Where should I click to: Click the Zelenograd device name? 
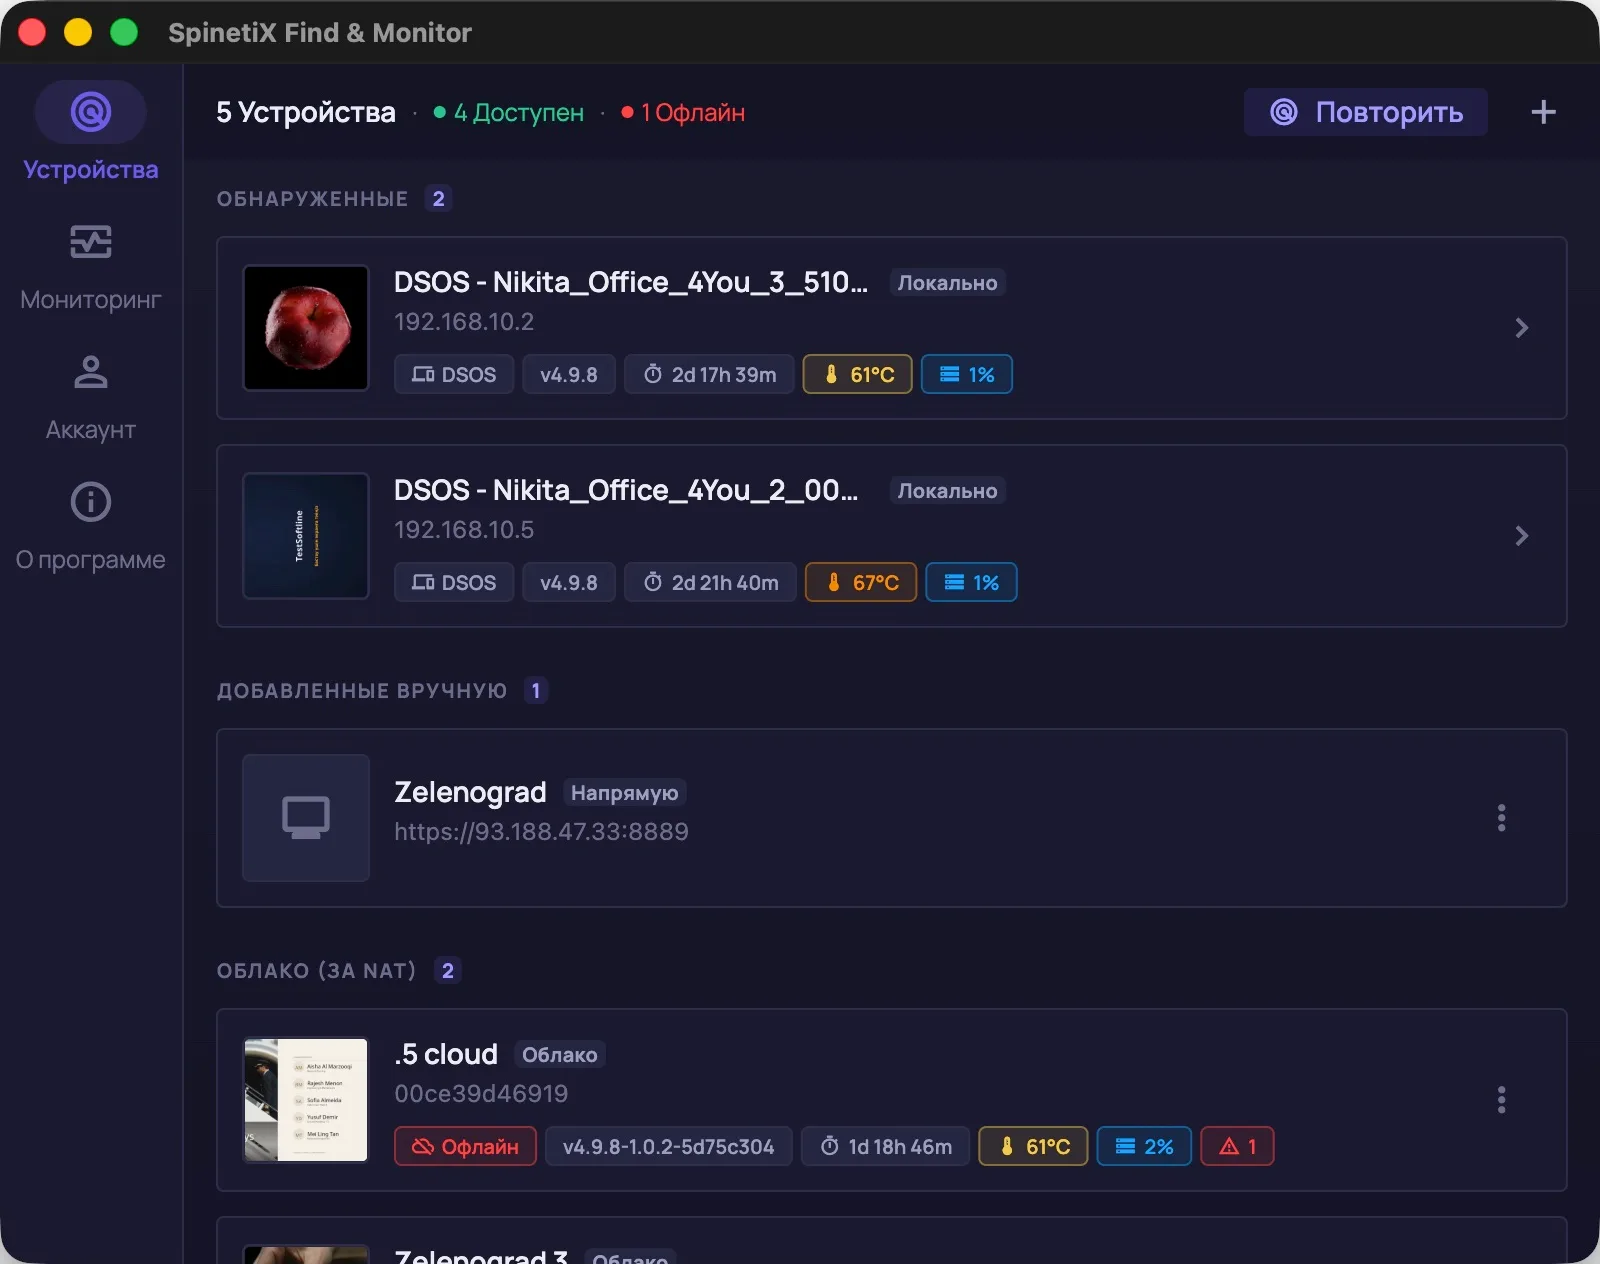point(470,792)
